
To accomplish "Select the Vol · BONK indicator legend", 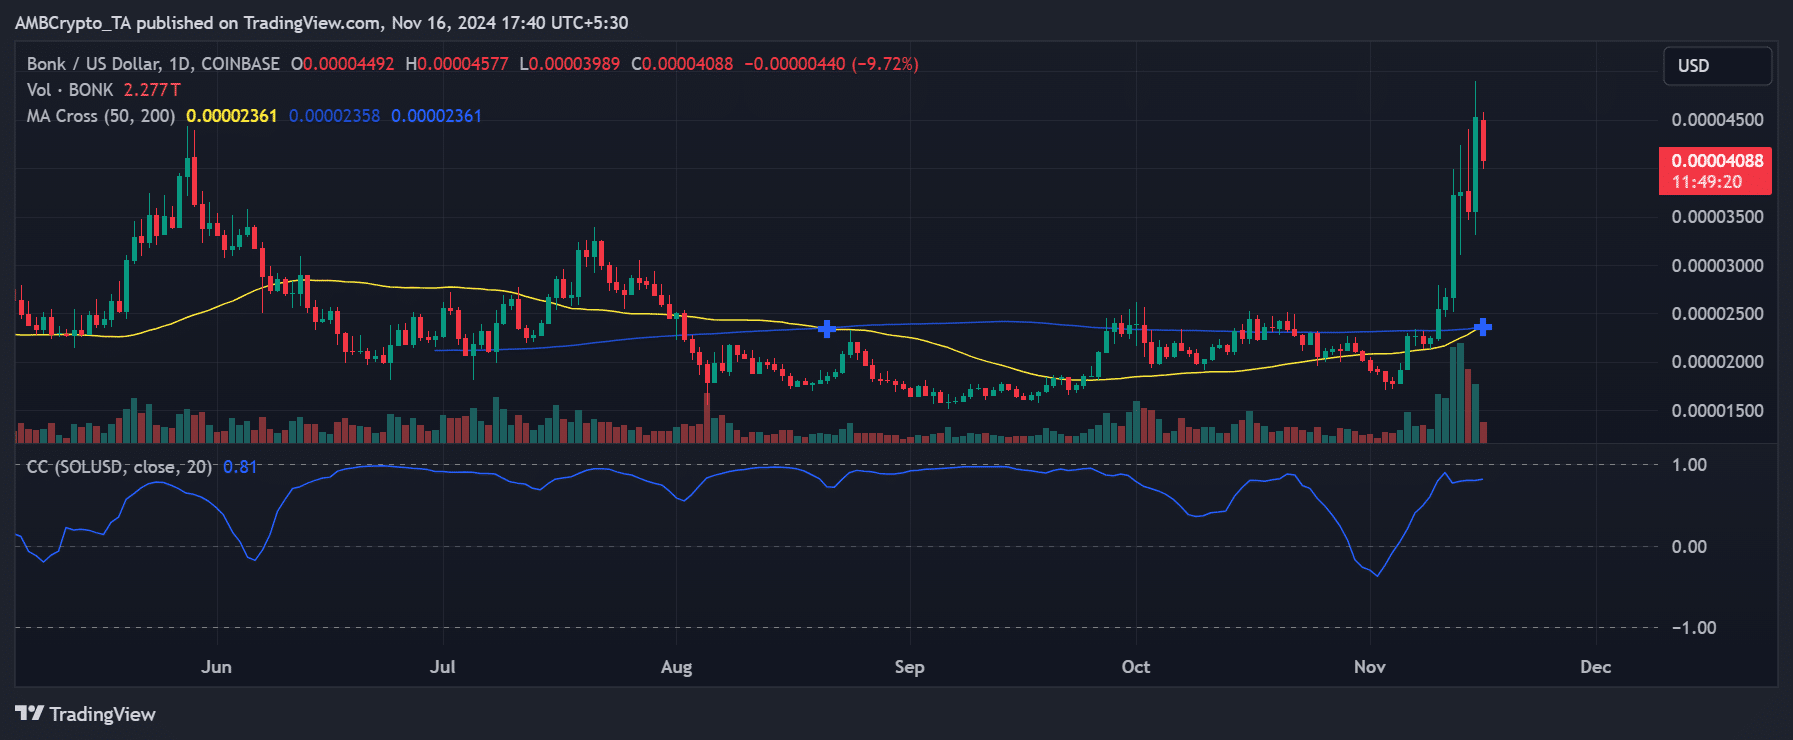I will click(x=70, y=90).
